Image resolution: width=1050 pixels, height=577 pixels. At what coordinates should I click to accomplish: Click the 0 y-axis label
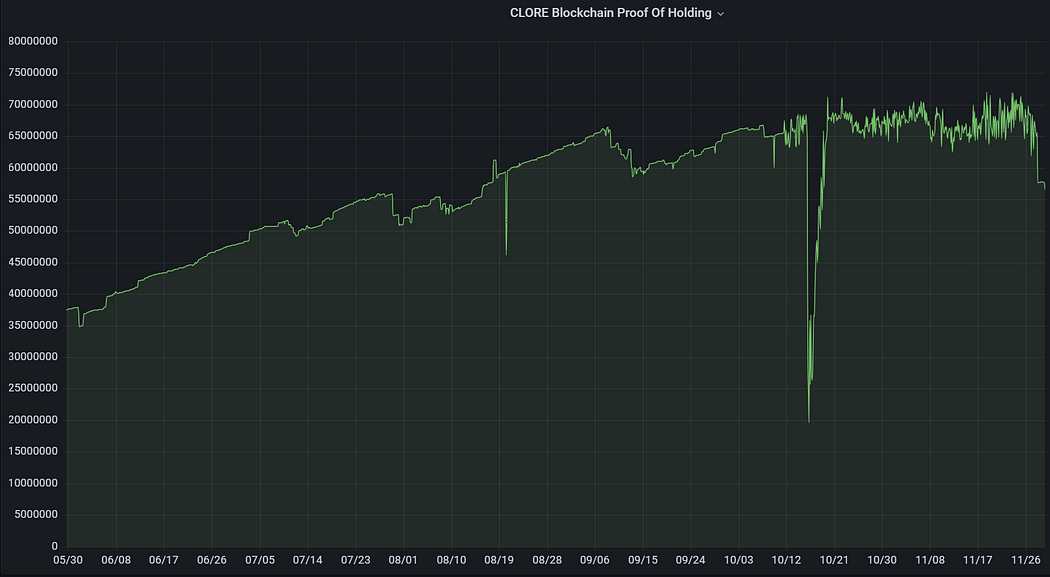pyautogui.click(x=55, y=546)
